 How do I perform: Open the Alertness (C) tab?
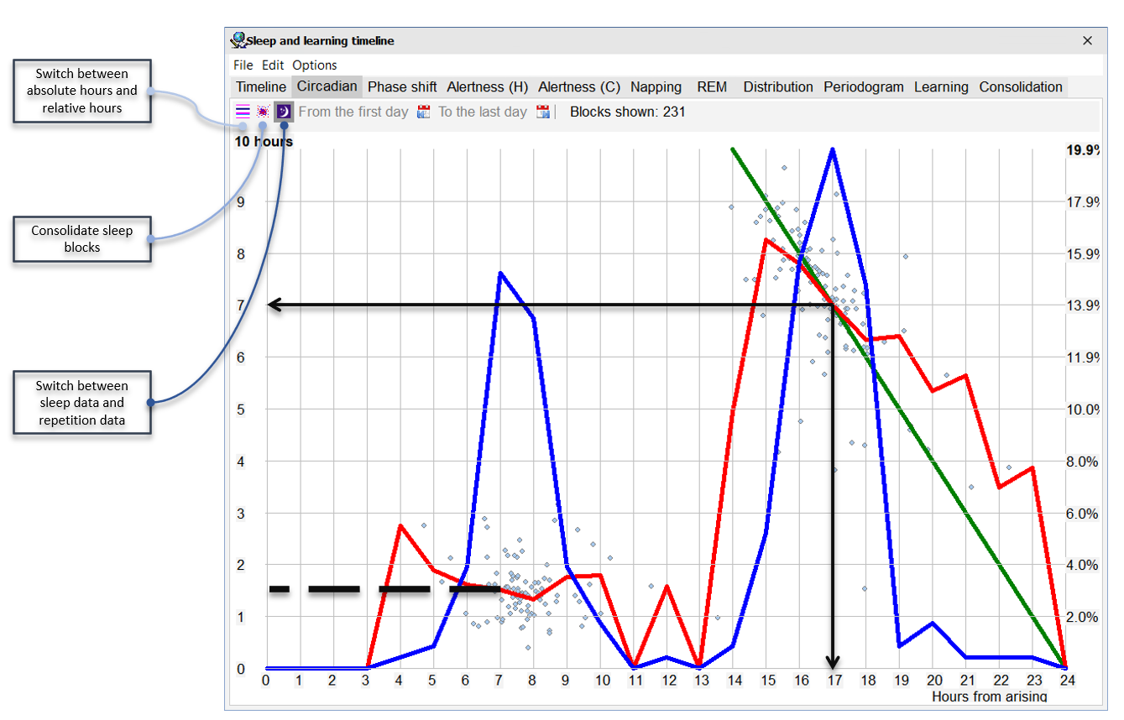[x=579, y=87]
